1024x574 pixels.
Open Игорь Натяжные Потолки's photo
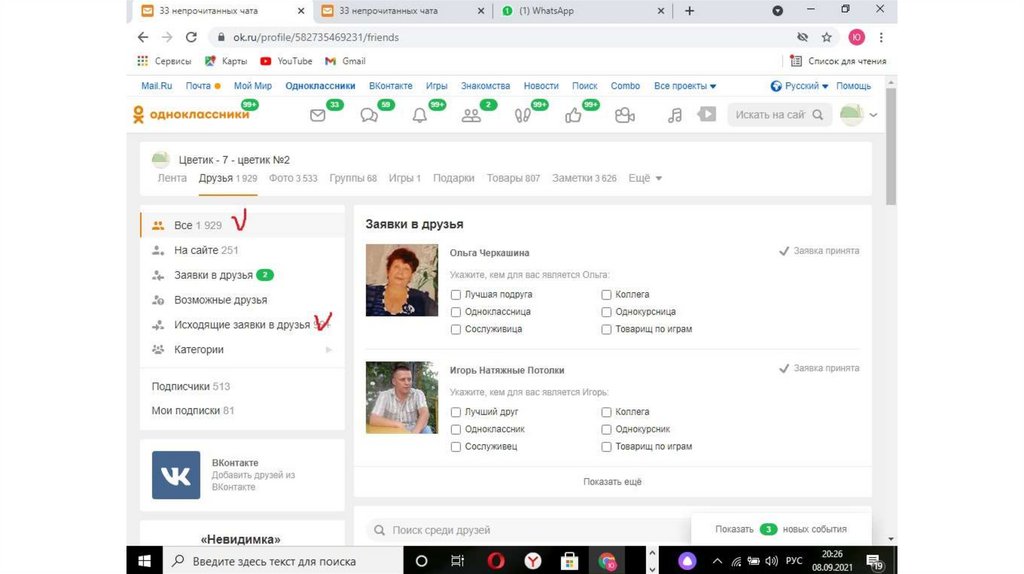tap(402, 398)
